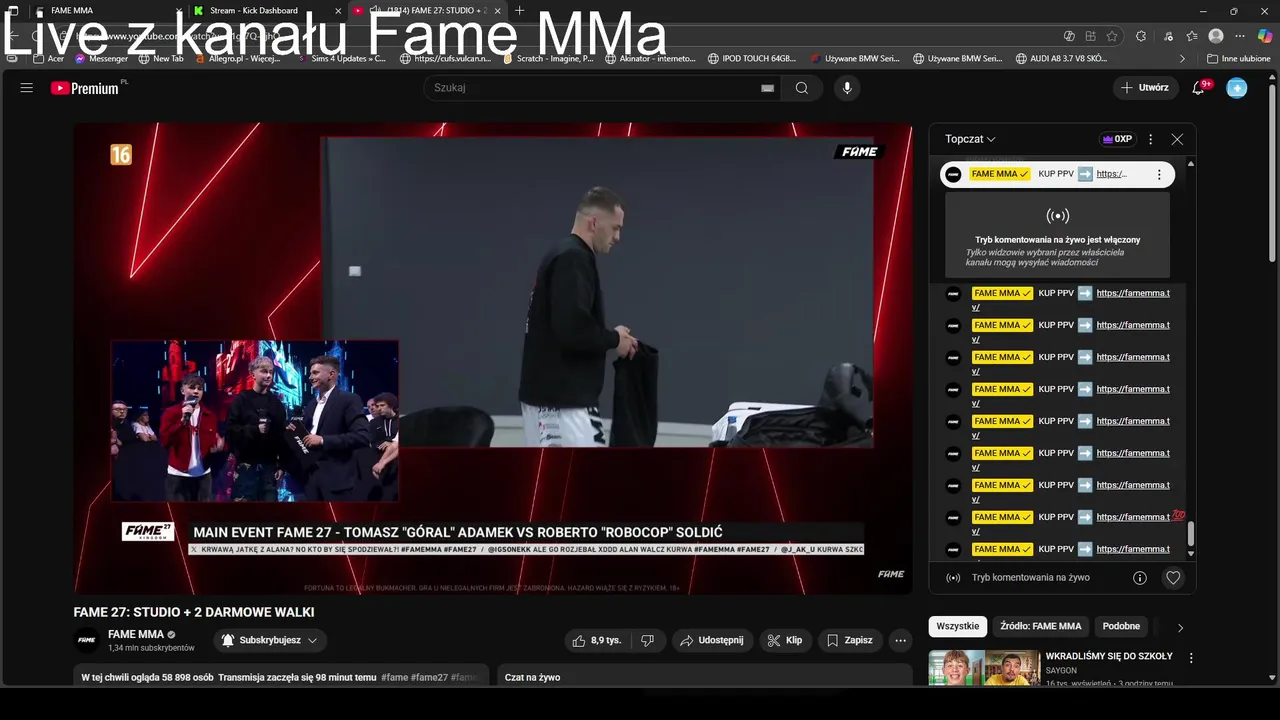
Task: Open the AUDI A8 3.7 V8 bookmark
Action: pyautogui.click(x=1061, y=59)
